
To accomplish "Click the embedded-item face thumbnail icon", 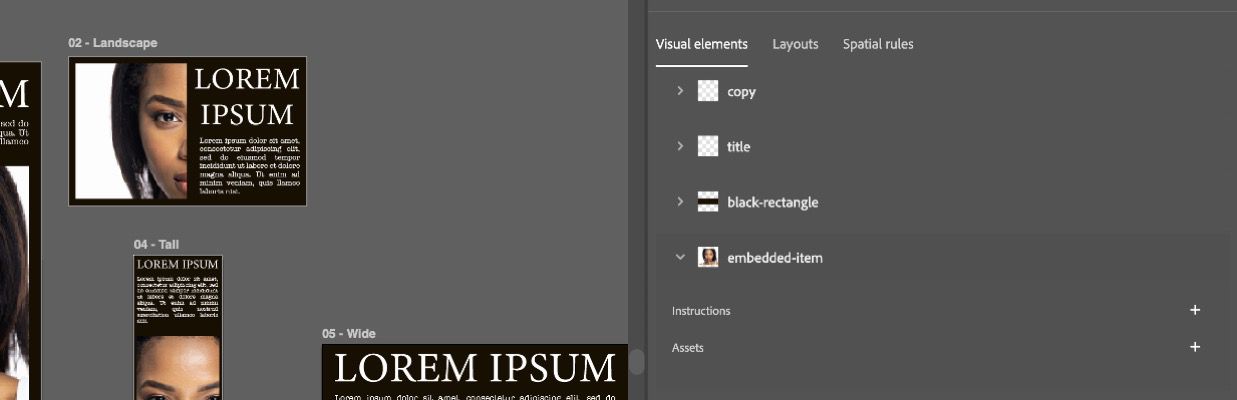I will [x=708, y=257].
